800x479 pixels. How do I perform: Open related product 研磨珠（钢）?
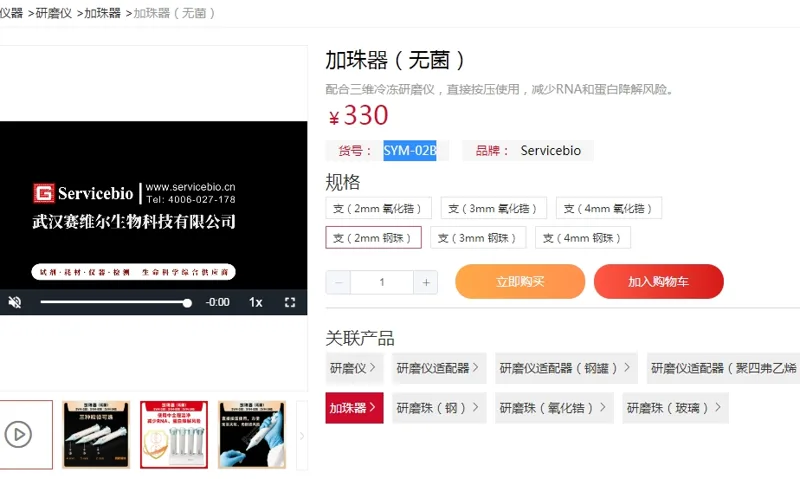tap(439, 408)
